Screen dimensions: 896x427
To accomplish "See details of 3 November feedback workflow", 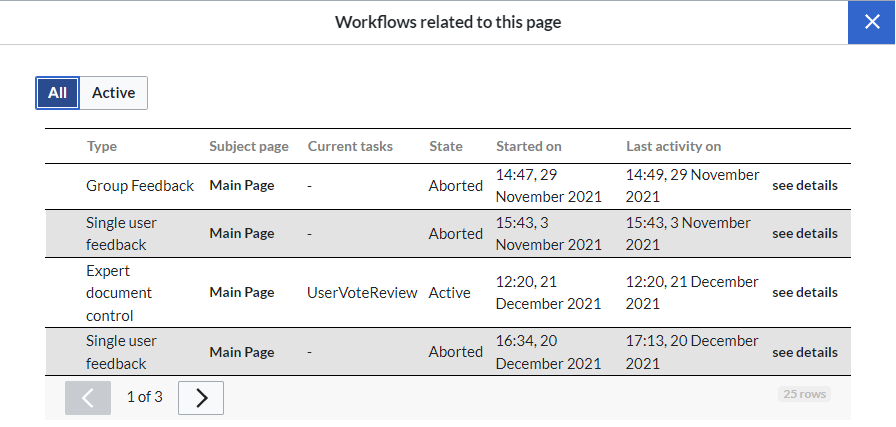I will click(805, 233).
